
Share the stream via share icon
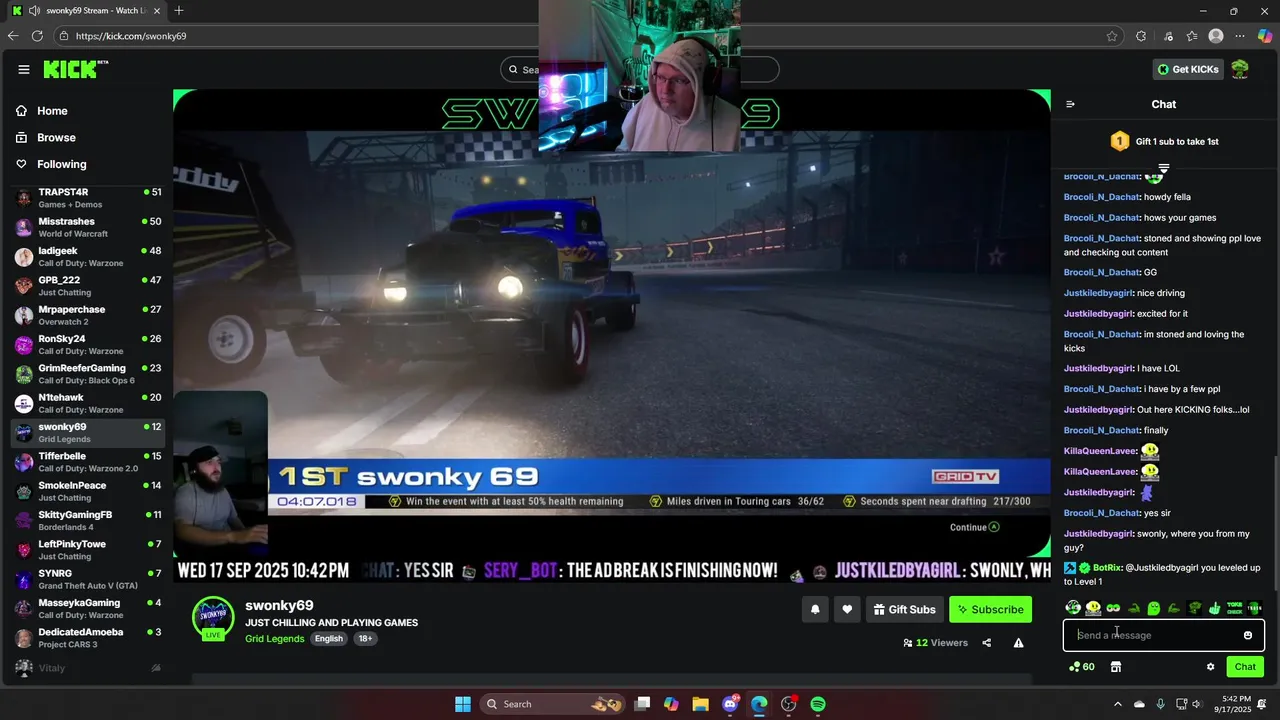tap(986, 643)
